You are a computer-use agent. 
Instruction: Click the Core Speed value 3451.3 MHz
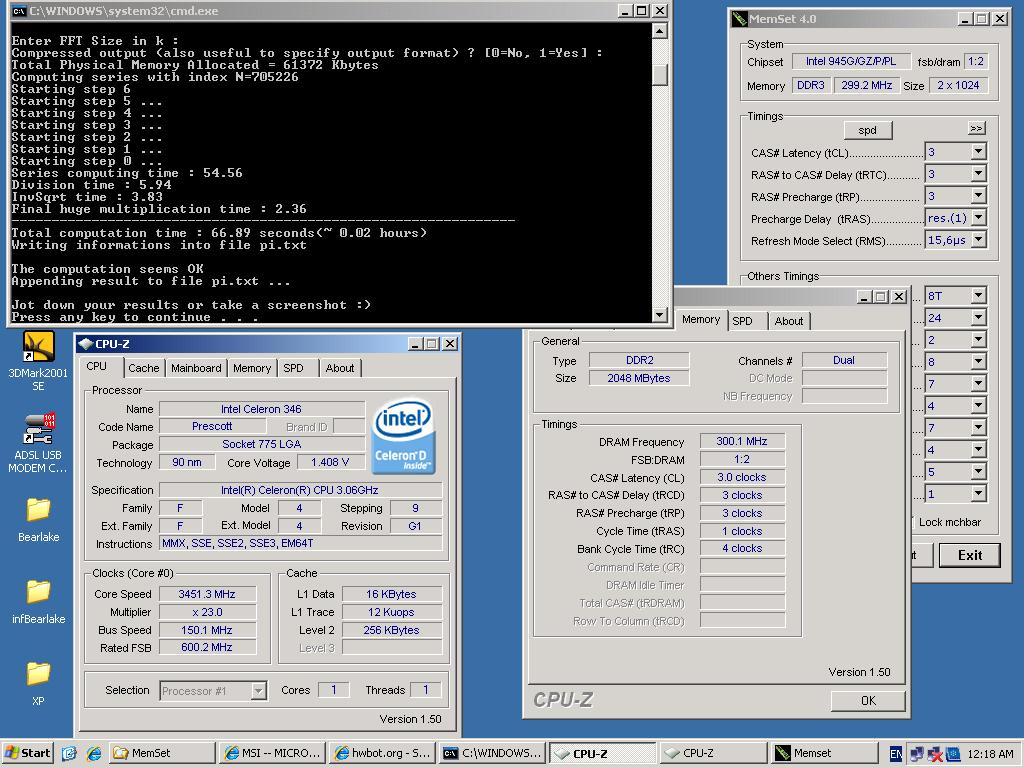207,594
